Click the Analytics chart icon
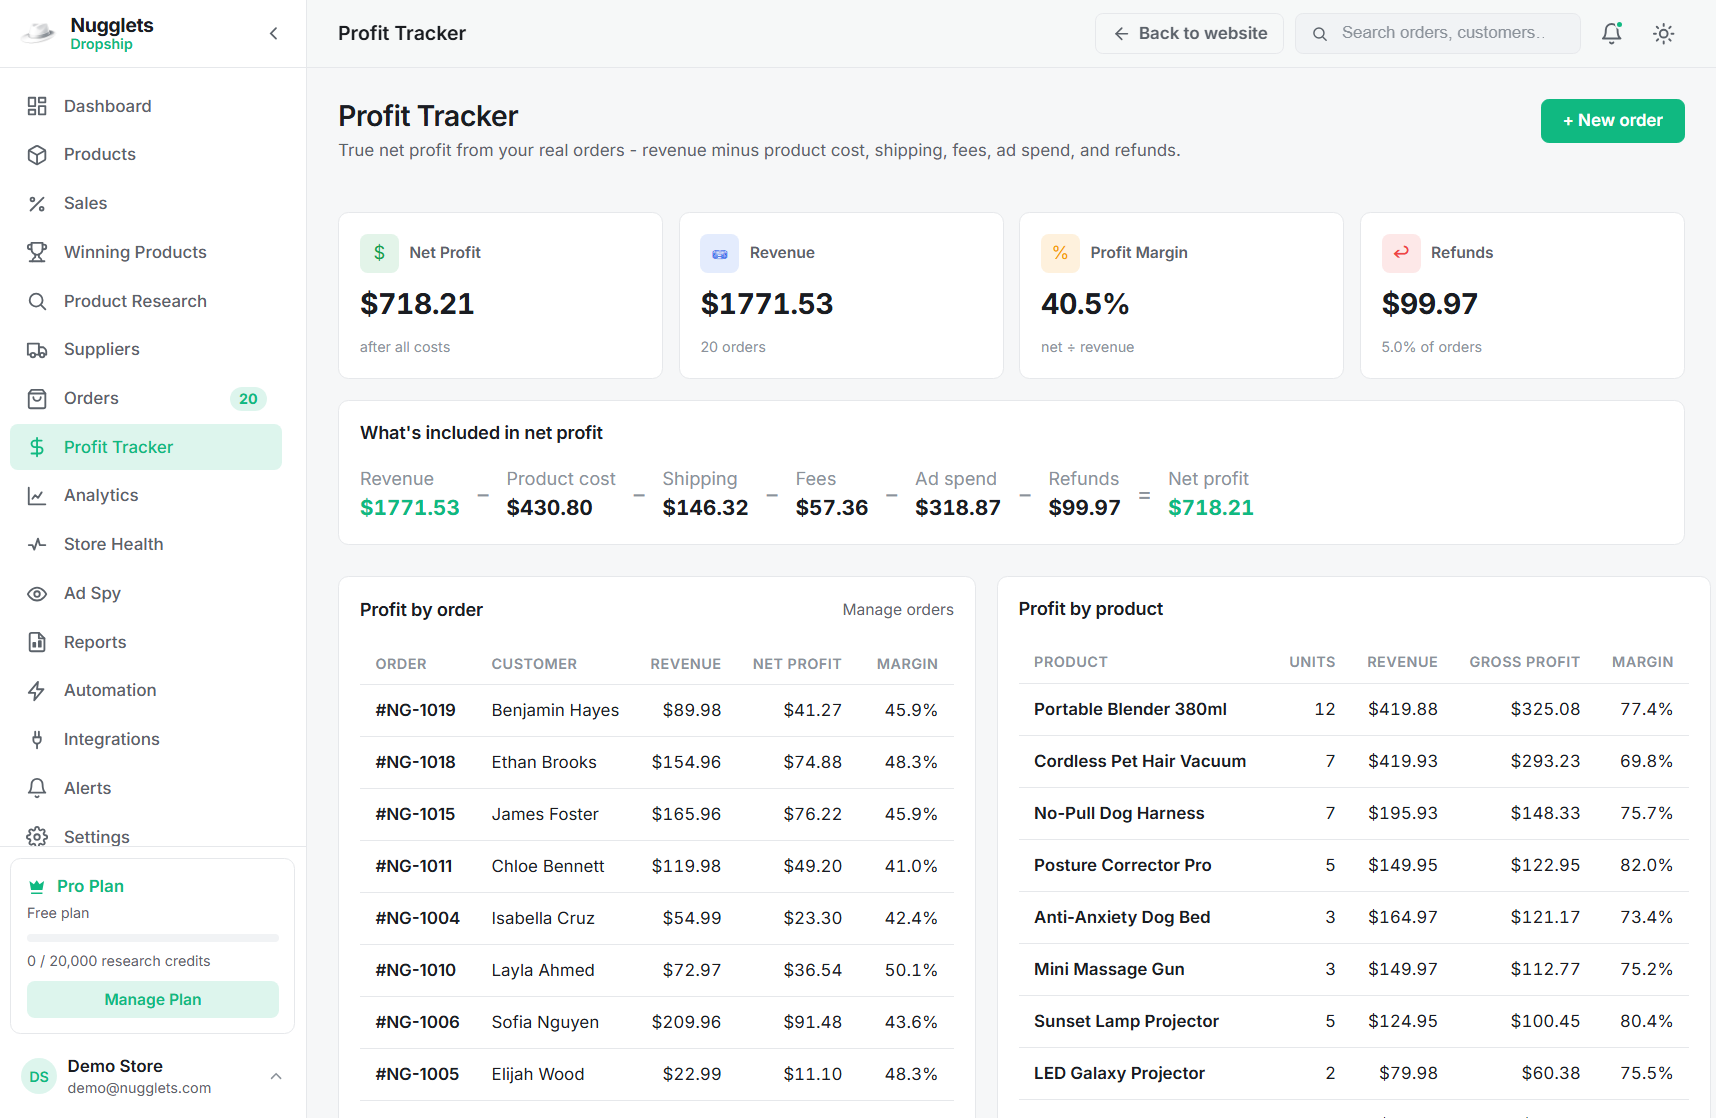Image resolution: width=1716 pixels, height=1118 pixels. [37, 496]
